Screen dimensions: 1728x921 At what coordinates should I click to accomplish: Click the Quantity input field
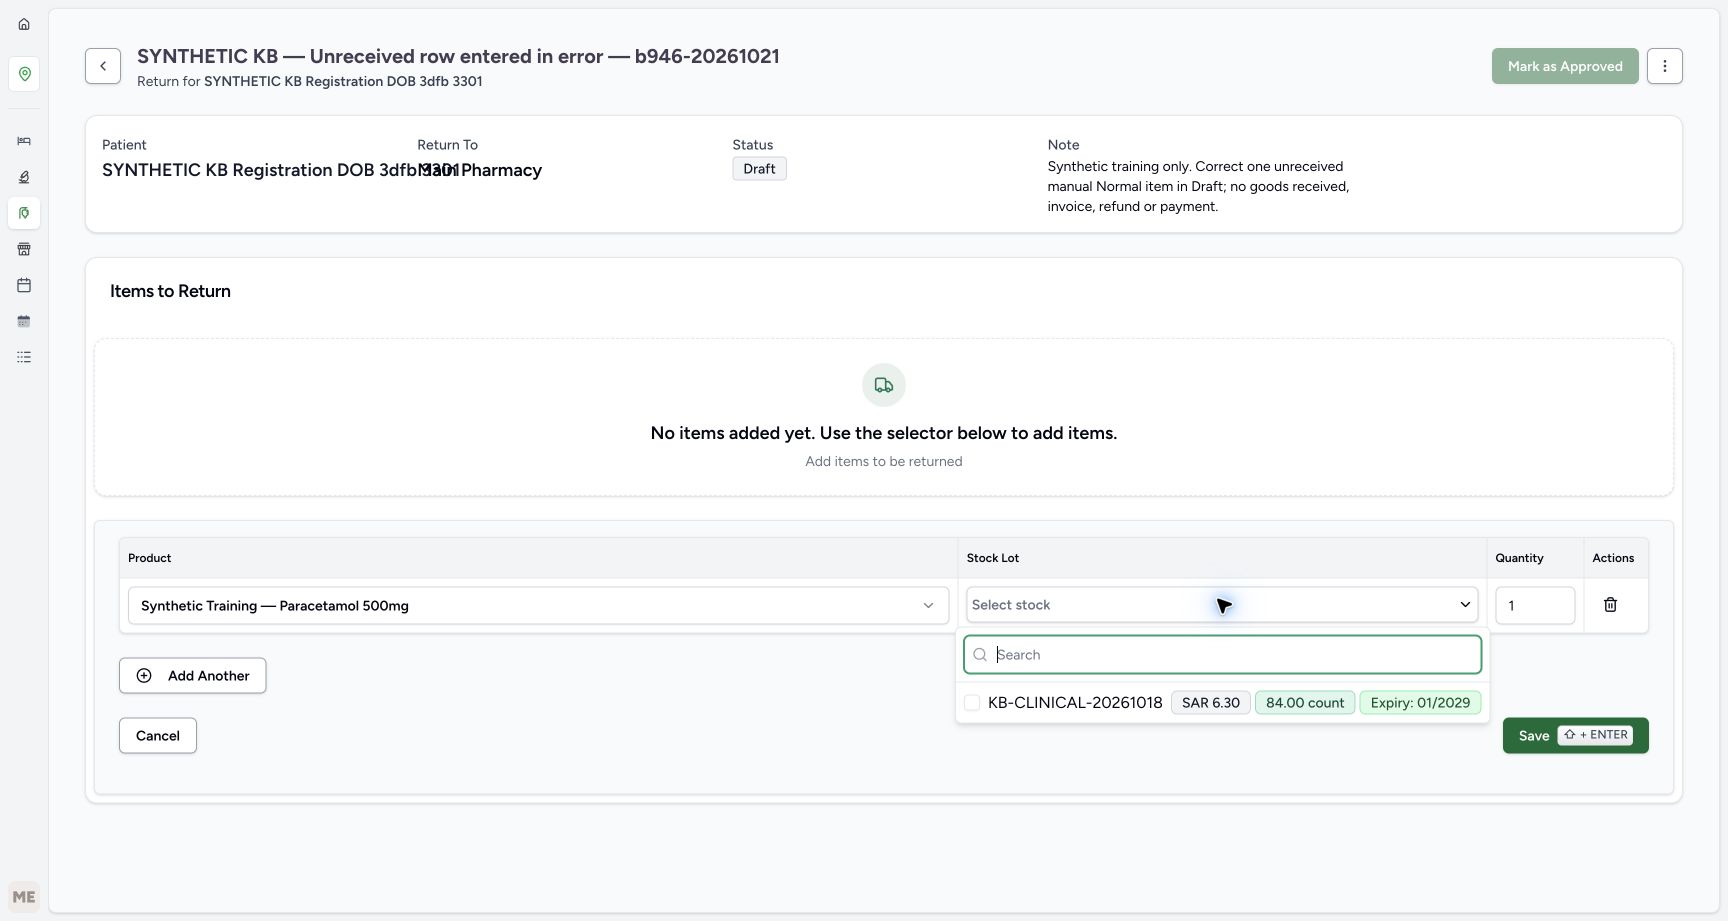pos(1535,606)
